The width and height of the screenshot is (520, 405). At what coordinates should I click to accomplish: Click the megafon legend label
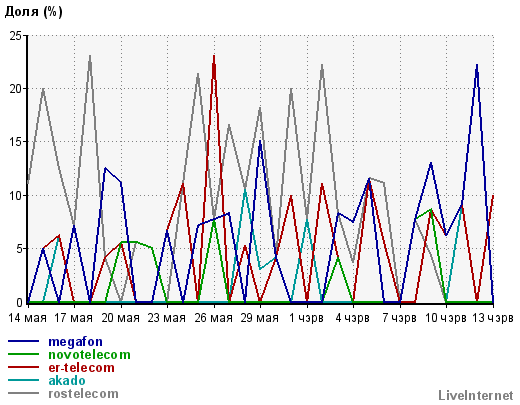tap(75, 342)
